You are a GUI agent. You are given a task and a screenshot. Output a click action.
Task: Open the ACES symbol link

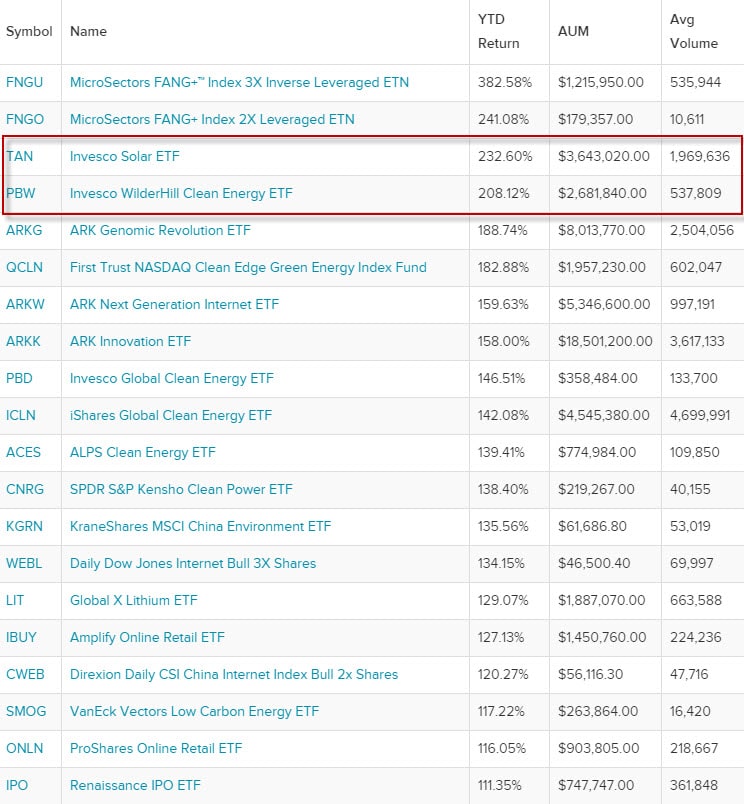(23, 452)
